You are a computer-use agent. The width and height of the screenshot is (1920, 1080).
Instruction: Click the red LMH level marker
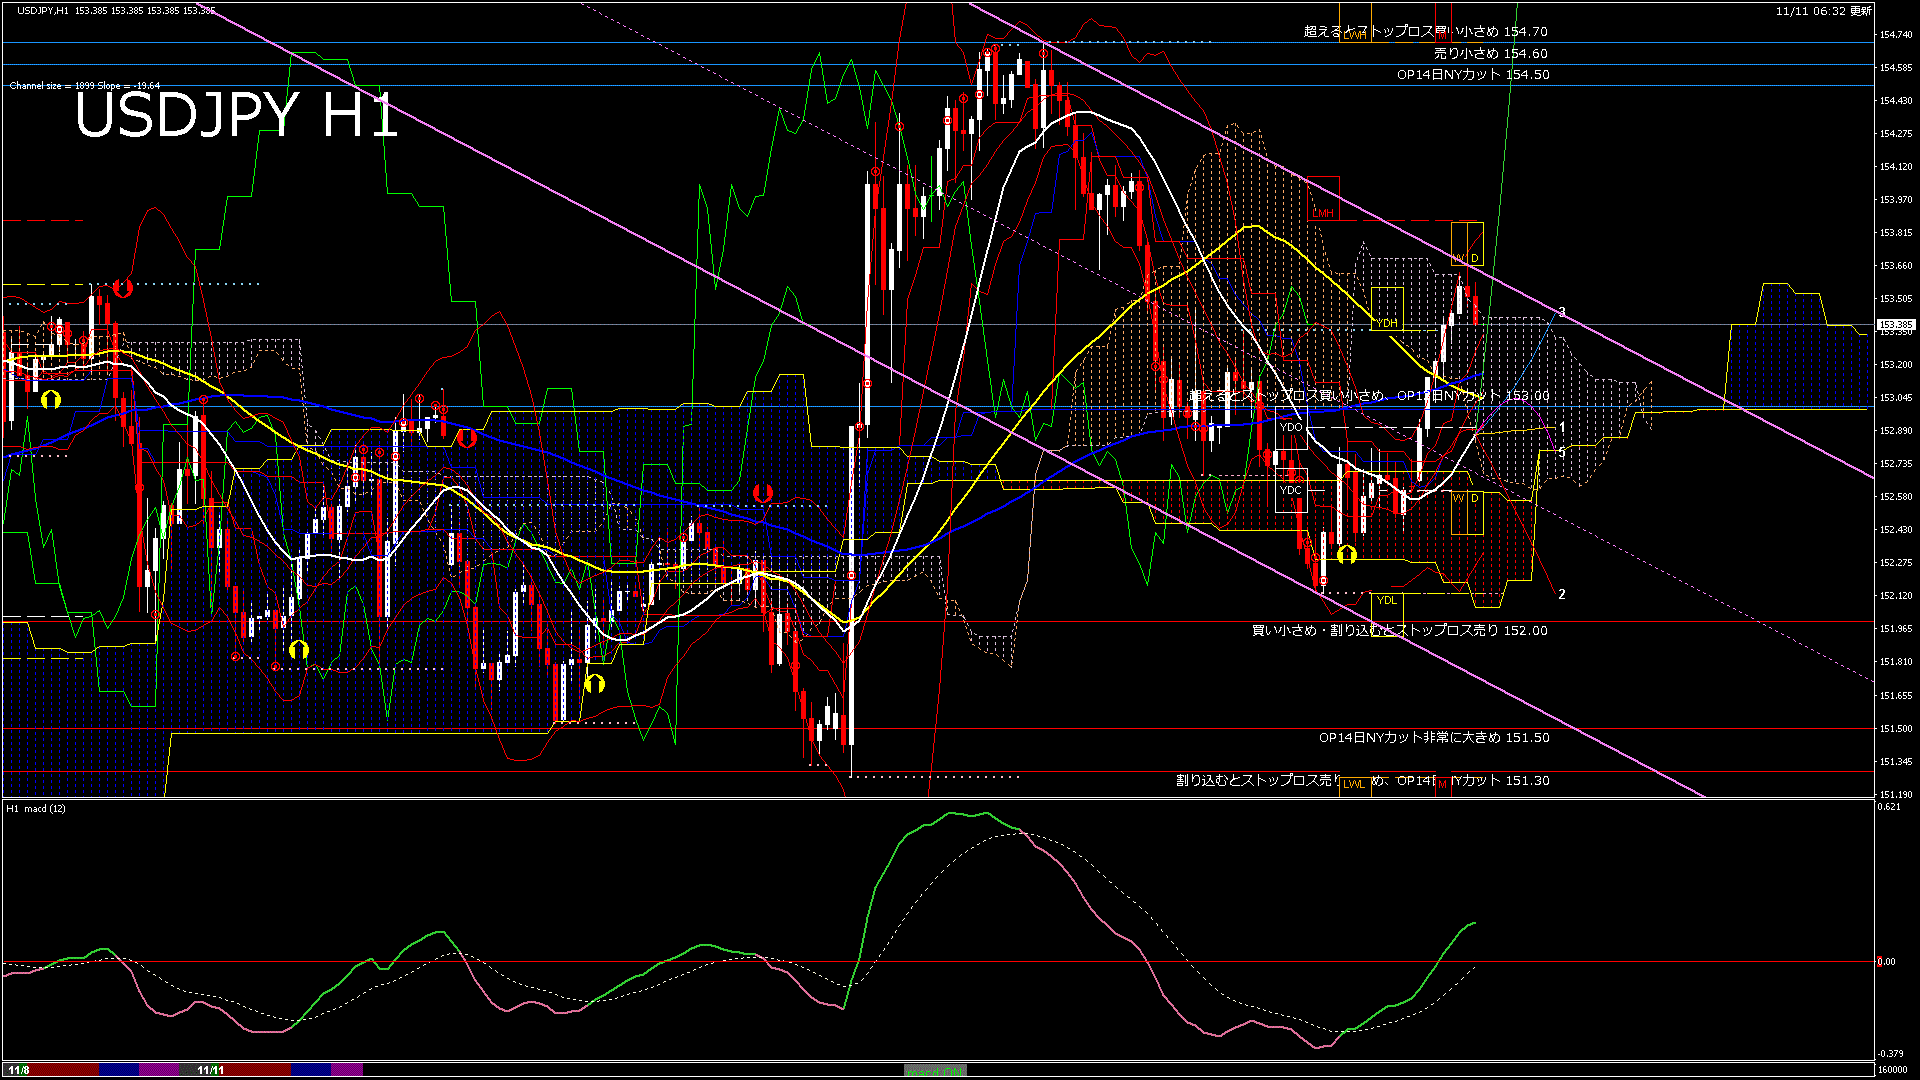(x=1323, y=213)
